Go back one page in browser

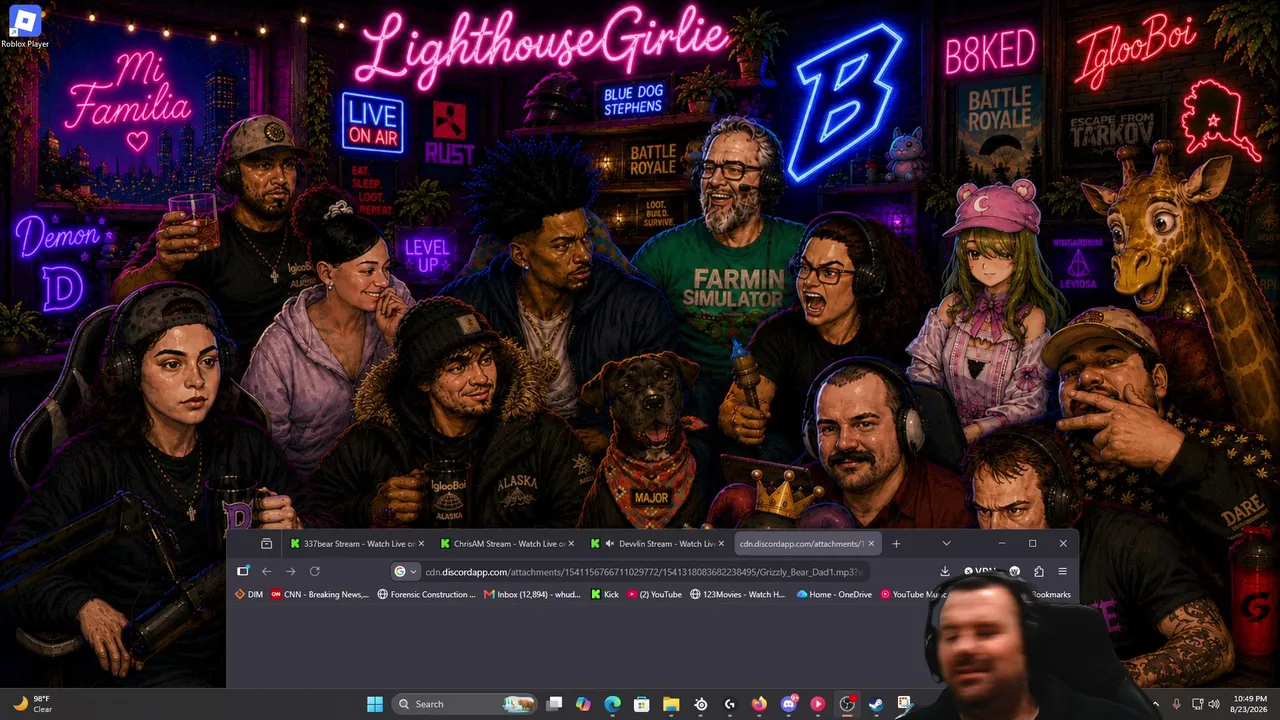(x=267, y=571)
